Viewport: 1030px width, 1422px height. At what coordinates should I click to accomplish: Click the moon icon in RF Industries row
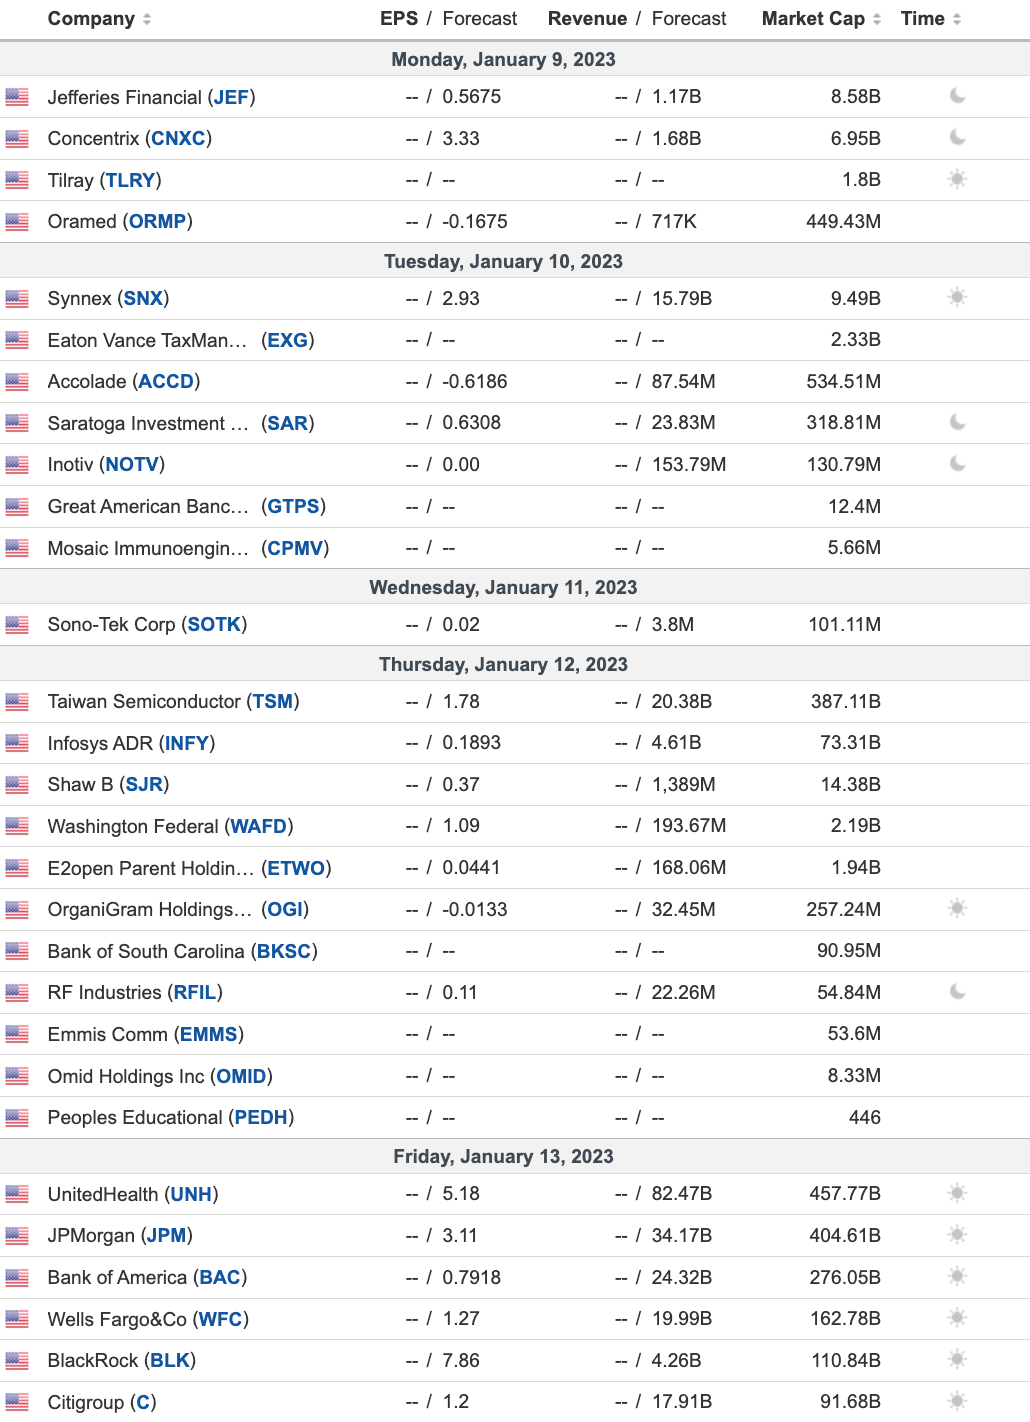point(957,992)
